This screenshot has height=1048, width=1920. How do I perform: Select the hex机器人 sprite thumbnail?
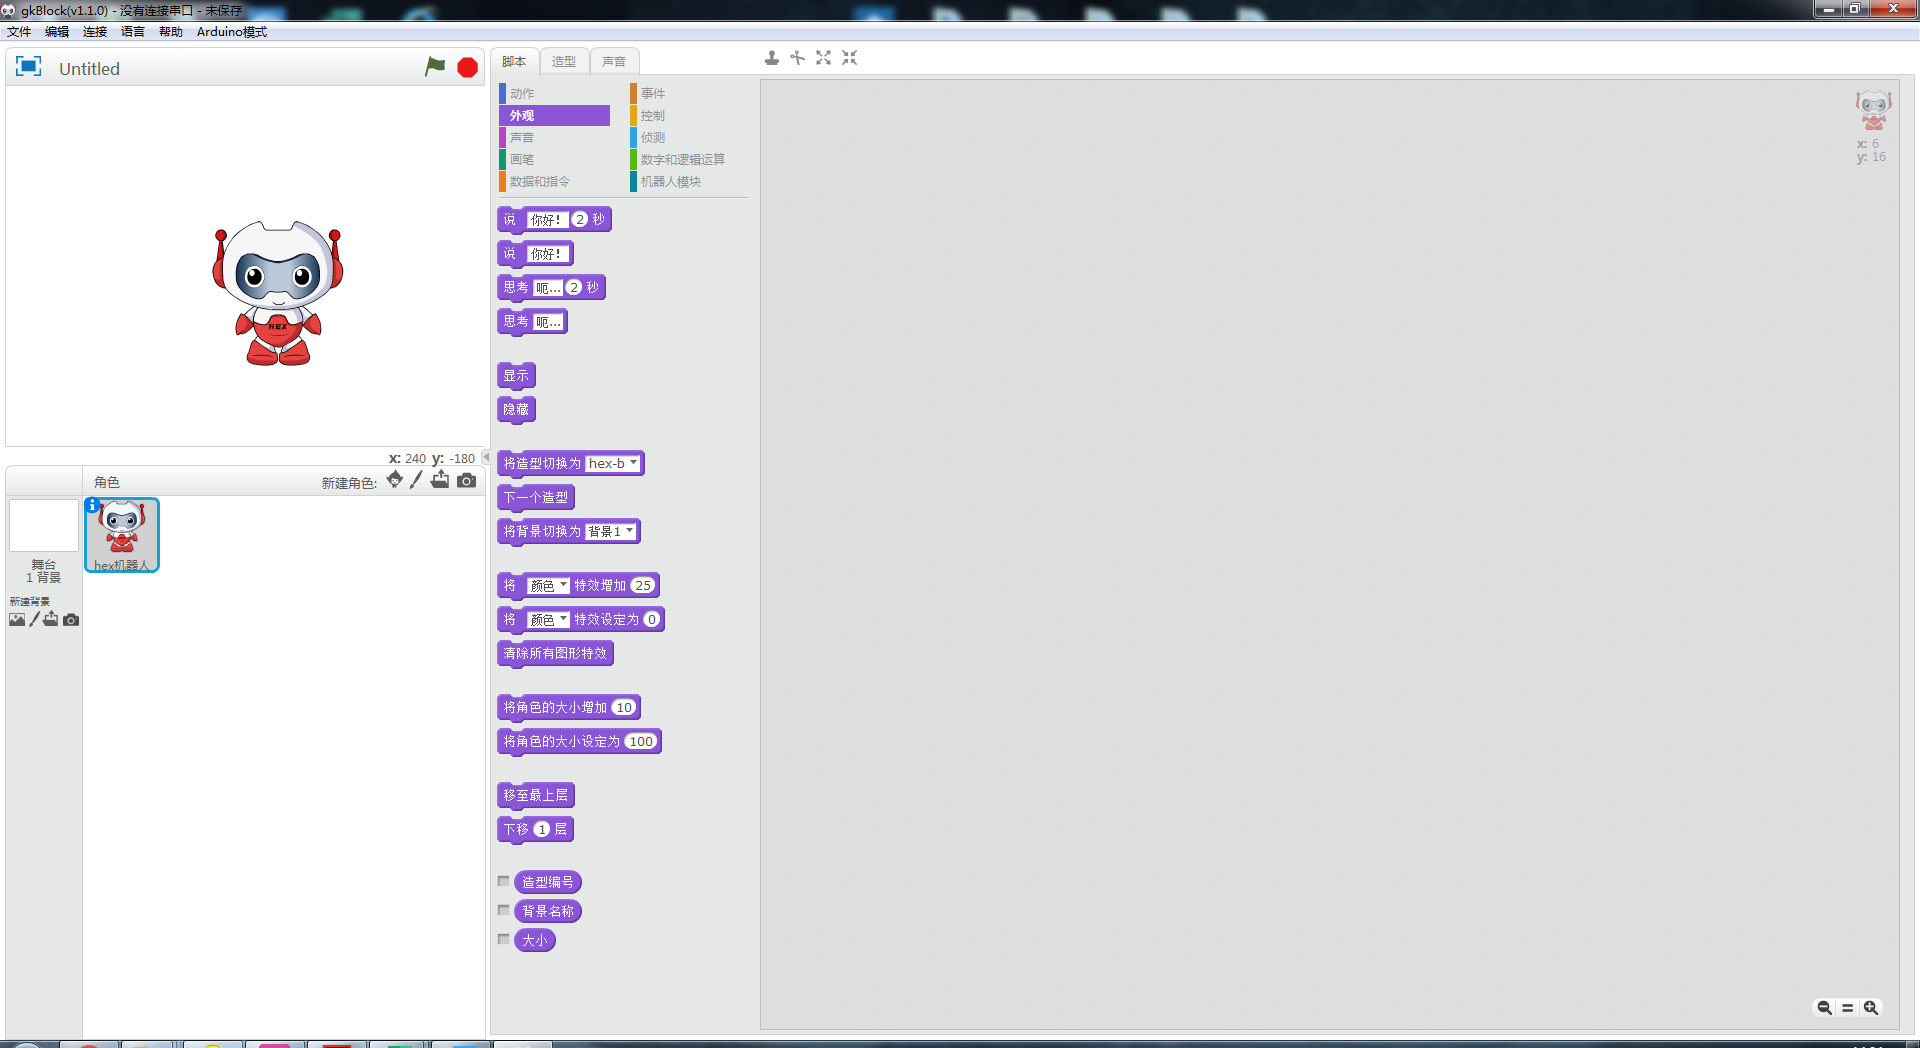[x=121, y=530]
